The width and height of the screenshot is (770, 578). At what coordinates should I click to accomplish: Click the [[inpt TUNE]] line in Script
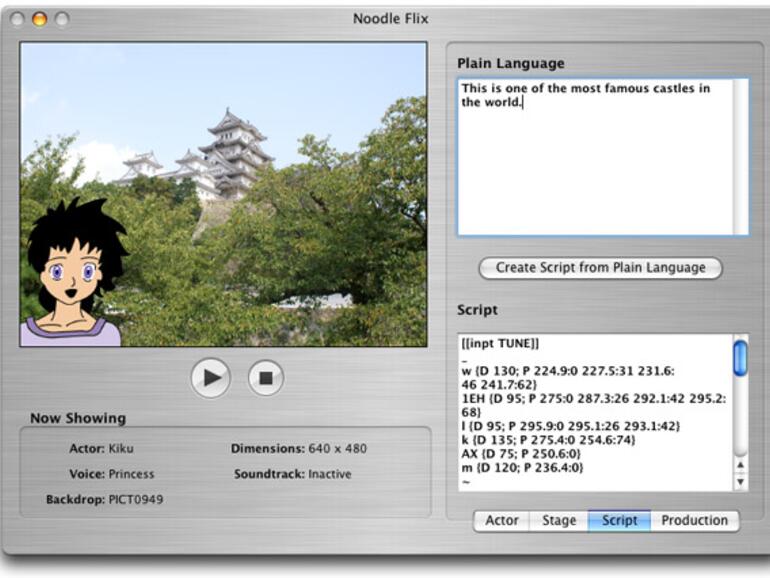pyautogui.click(x=500, y=344)
